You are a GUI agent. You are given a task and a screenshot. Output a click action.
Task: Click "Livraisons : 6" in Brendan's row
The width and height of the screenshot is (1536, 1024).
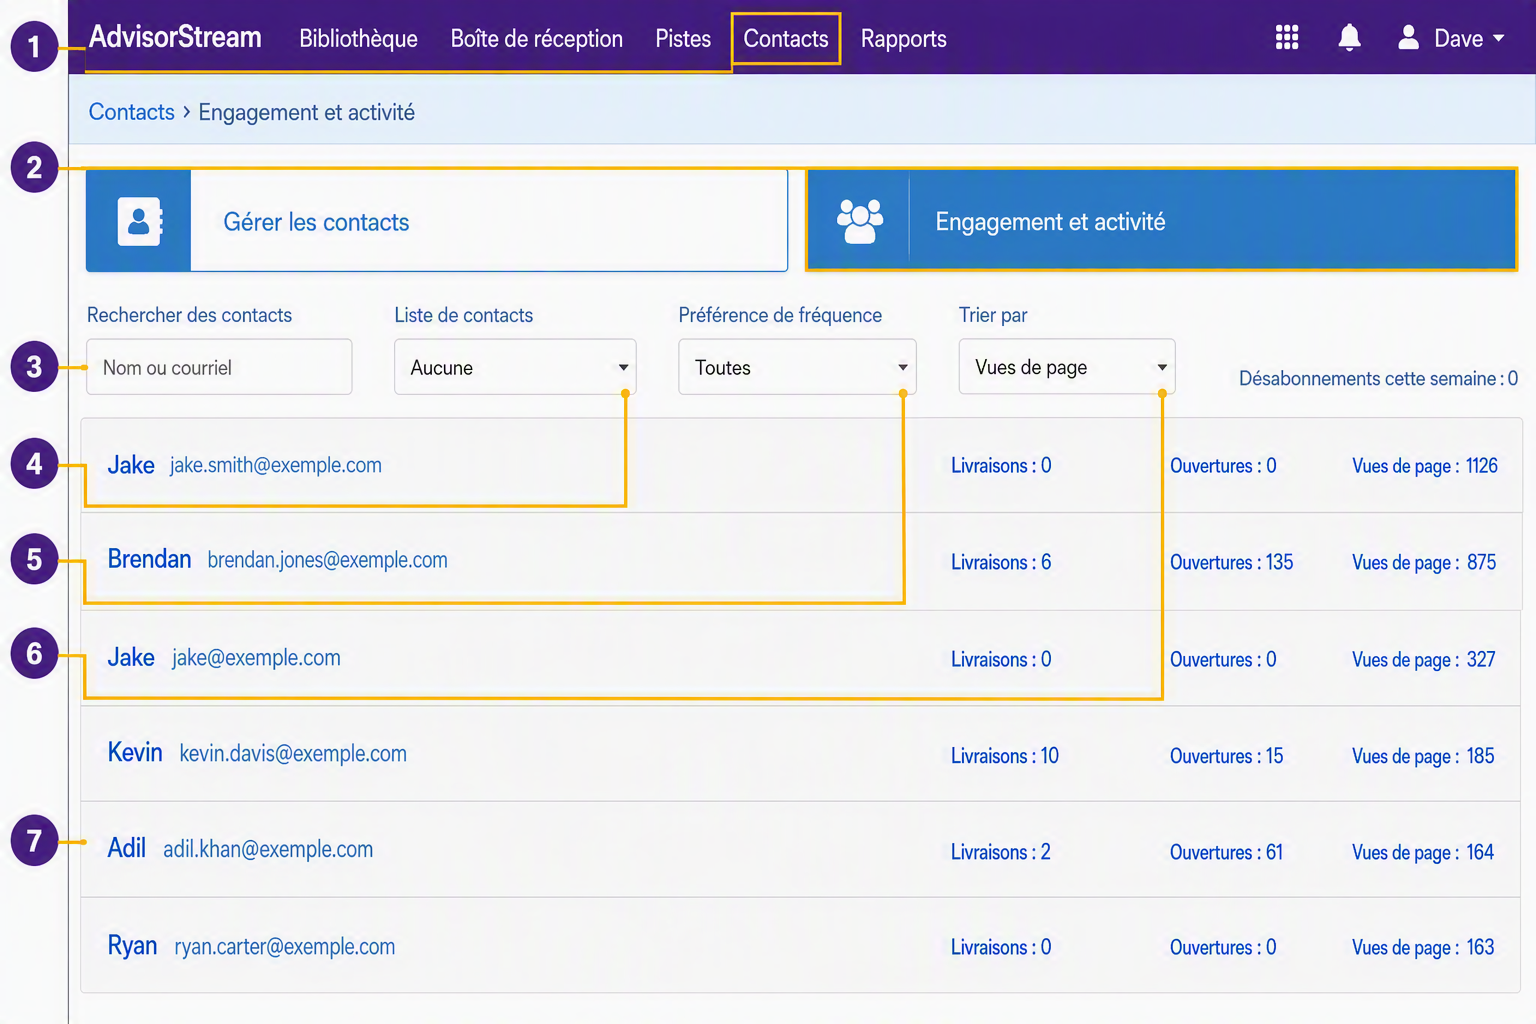(x=1001, y=562)
